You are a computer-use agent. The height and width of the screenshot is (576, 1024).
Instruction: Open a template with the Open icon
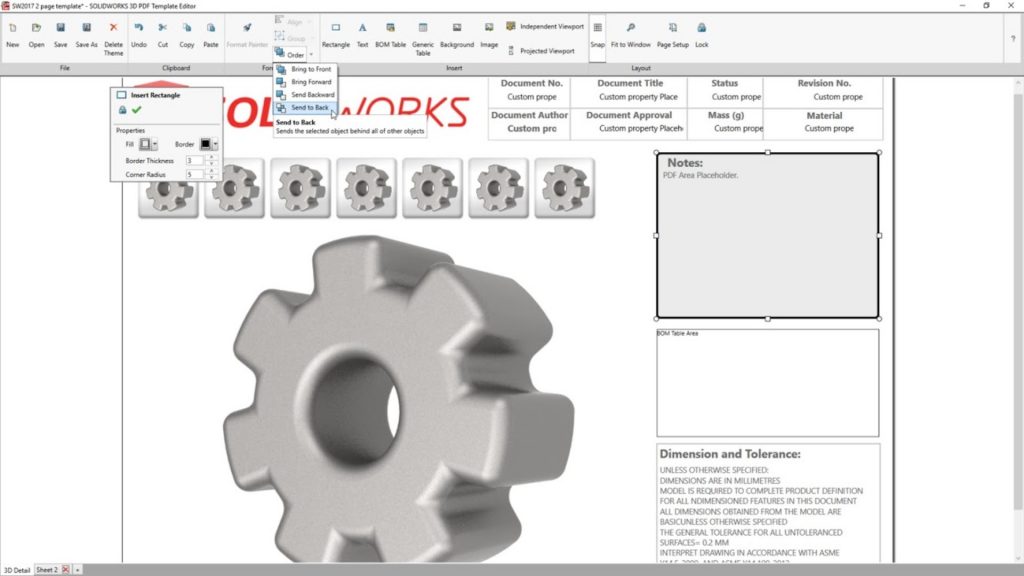coord(37,35)
